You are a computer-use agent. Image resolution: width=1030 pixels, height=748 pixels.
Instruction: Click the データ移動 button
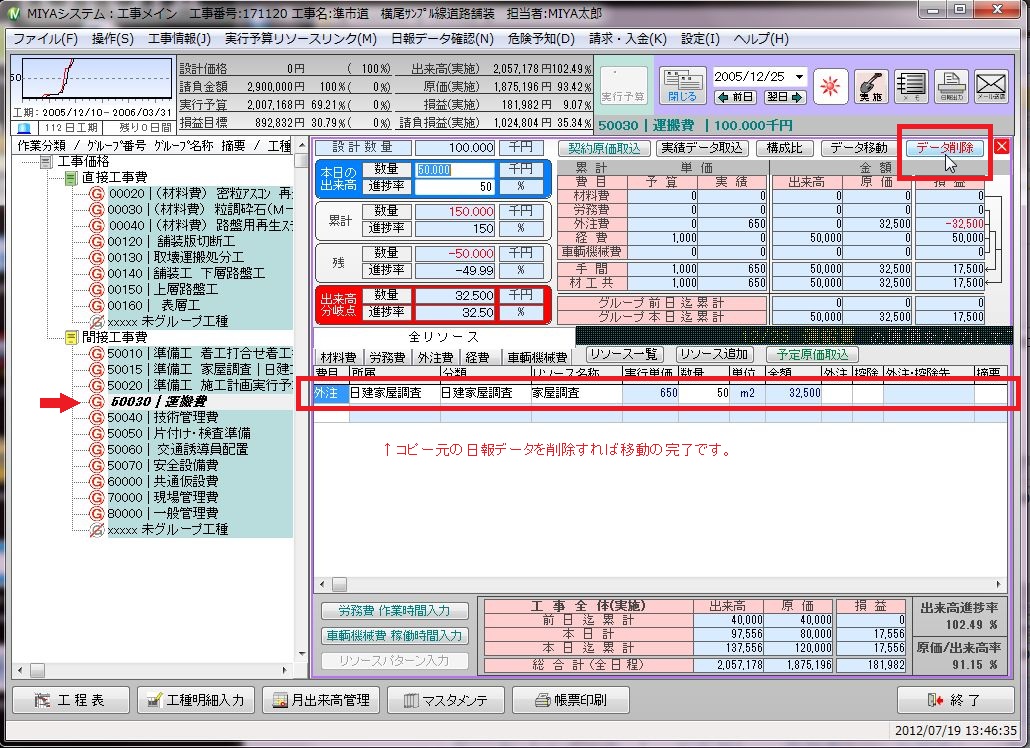[x=859, y=148]
